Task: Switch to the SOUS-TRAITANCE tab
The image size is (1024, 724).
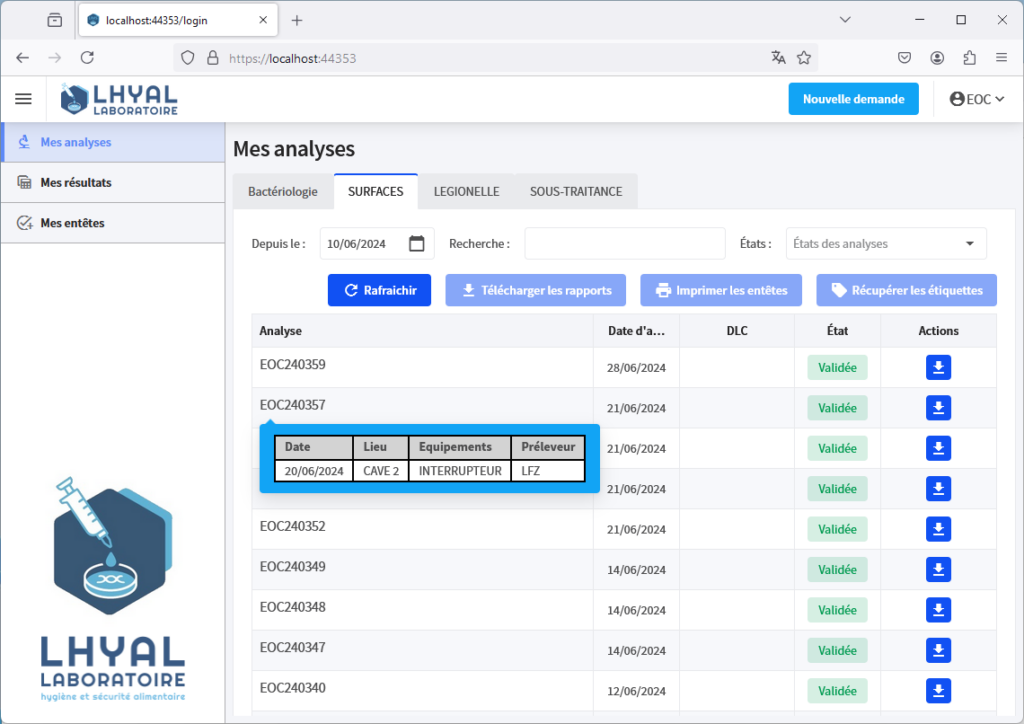Action: 576,191
